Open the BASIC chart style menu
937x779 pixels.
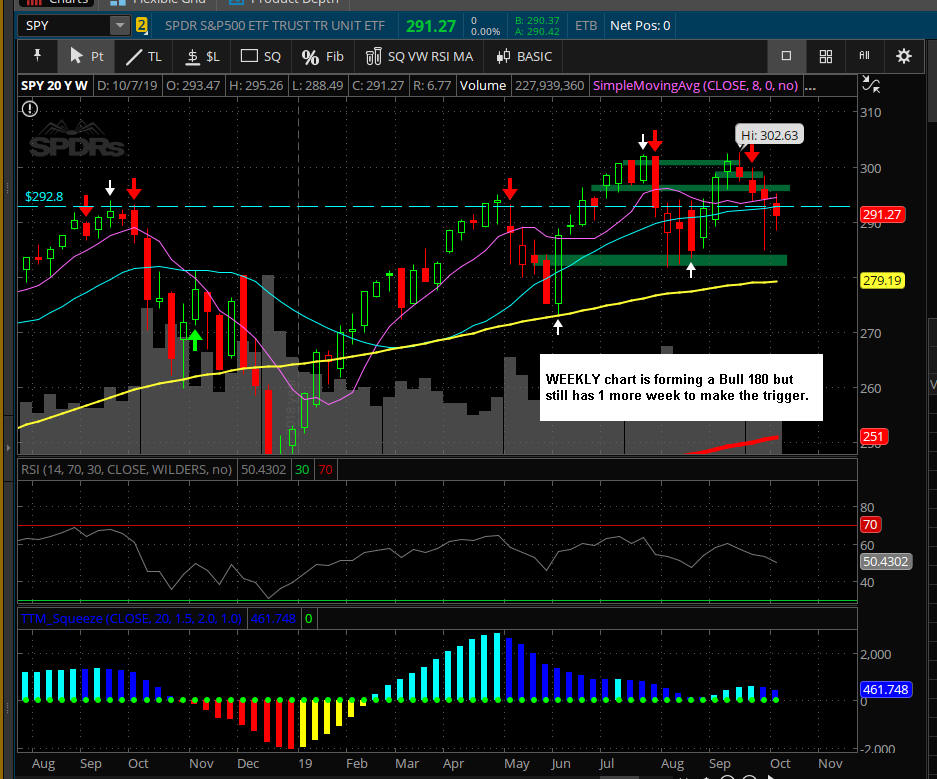524,57
